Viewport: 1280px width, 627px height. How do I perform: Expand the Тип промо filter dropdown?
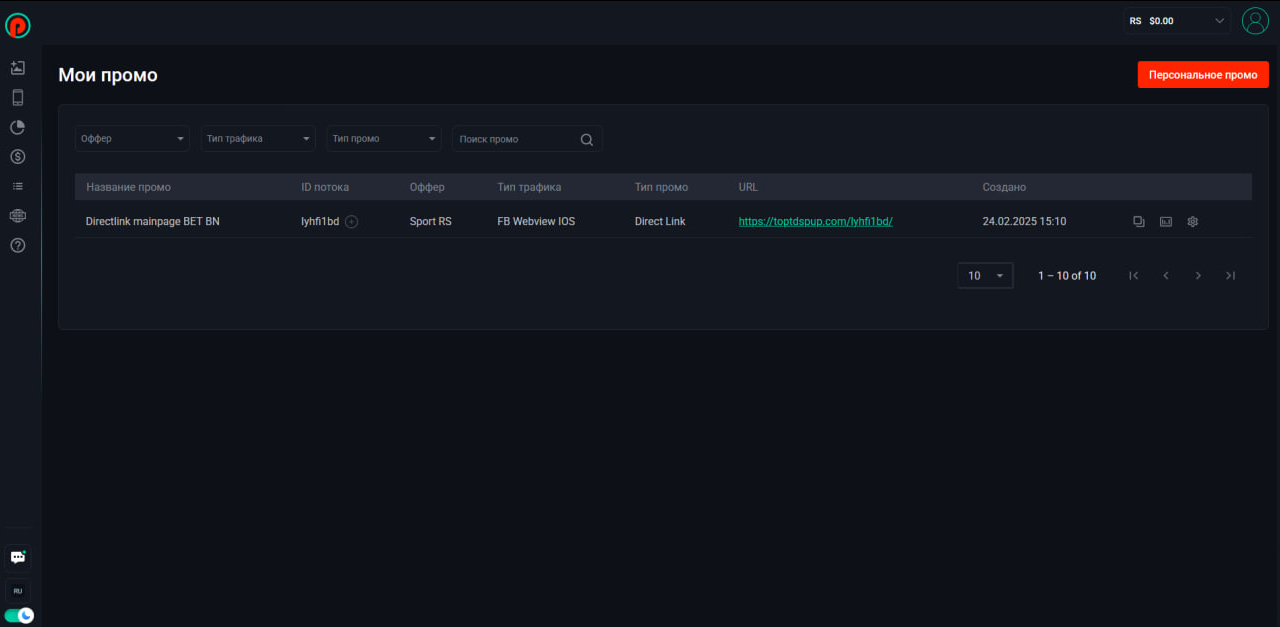pos(384,139)
